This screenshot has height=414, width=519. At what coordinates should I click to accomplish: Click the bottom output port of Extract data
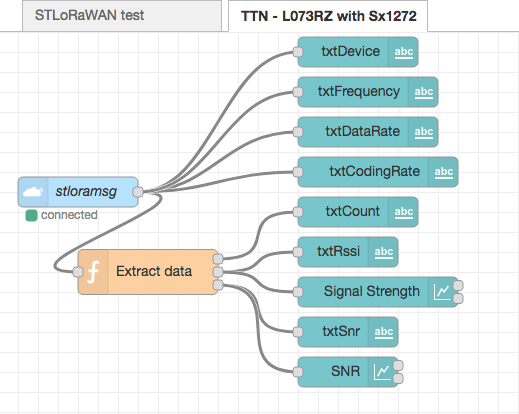pyautogui.click(x=218, y=285)
